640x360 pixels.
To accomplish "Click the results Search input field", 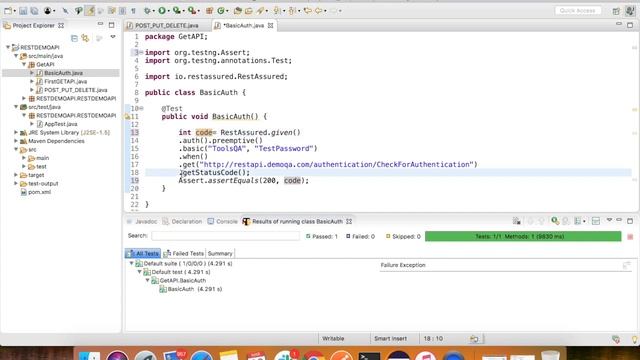I will (225, 236).
